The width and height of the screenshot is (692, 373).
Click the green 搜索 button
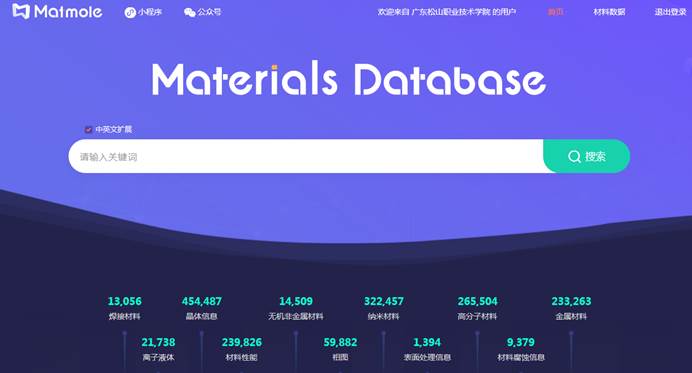587,156
